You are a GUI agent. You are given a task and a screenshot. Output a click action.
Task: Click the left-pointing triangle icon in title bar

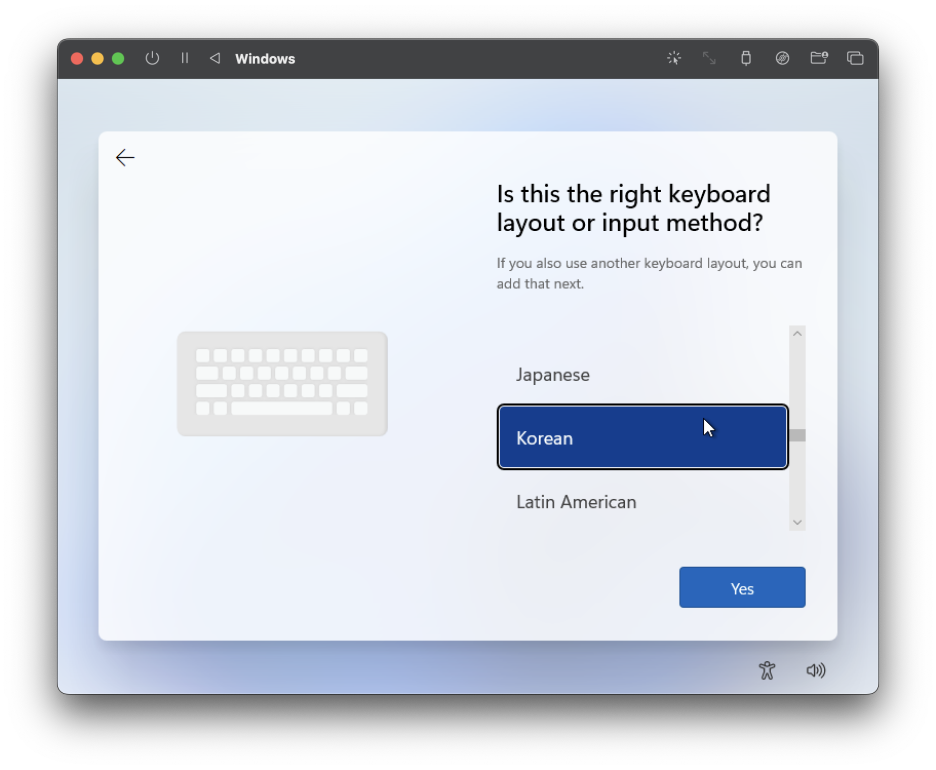(215, 58)
